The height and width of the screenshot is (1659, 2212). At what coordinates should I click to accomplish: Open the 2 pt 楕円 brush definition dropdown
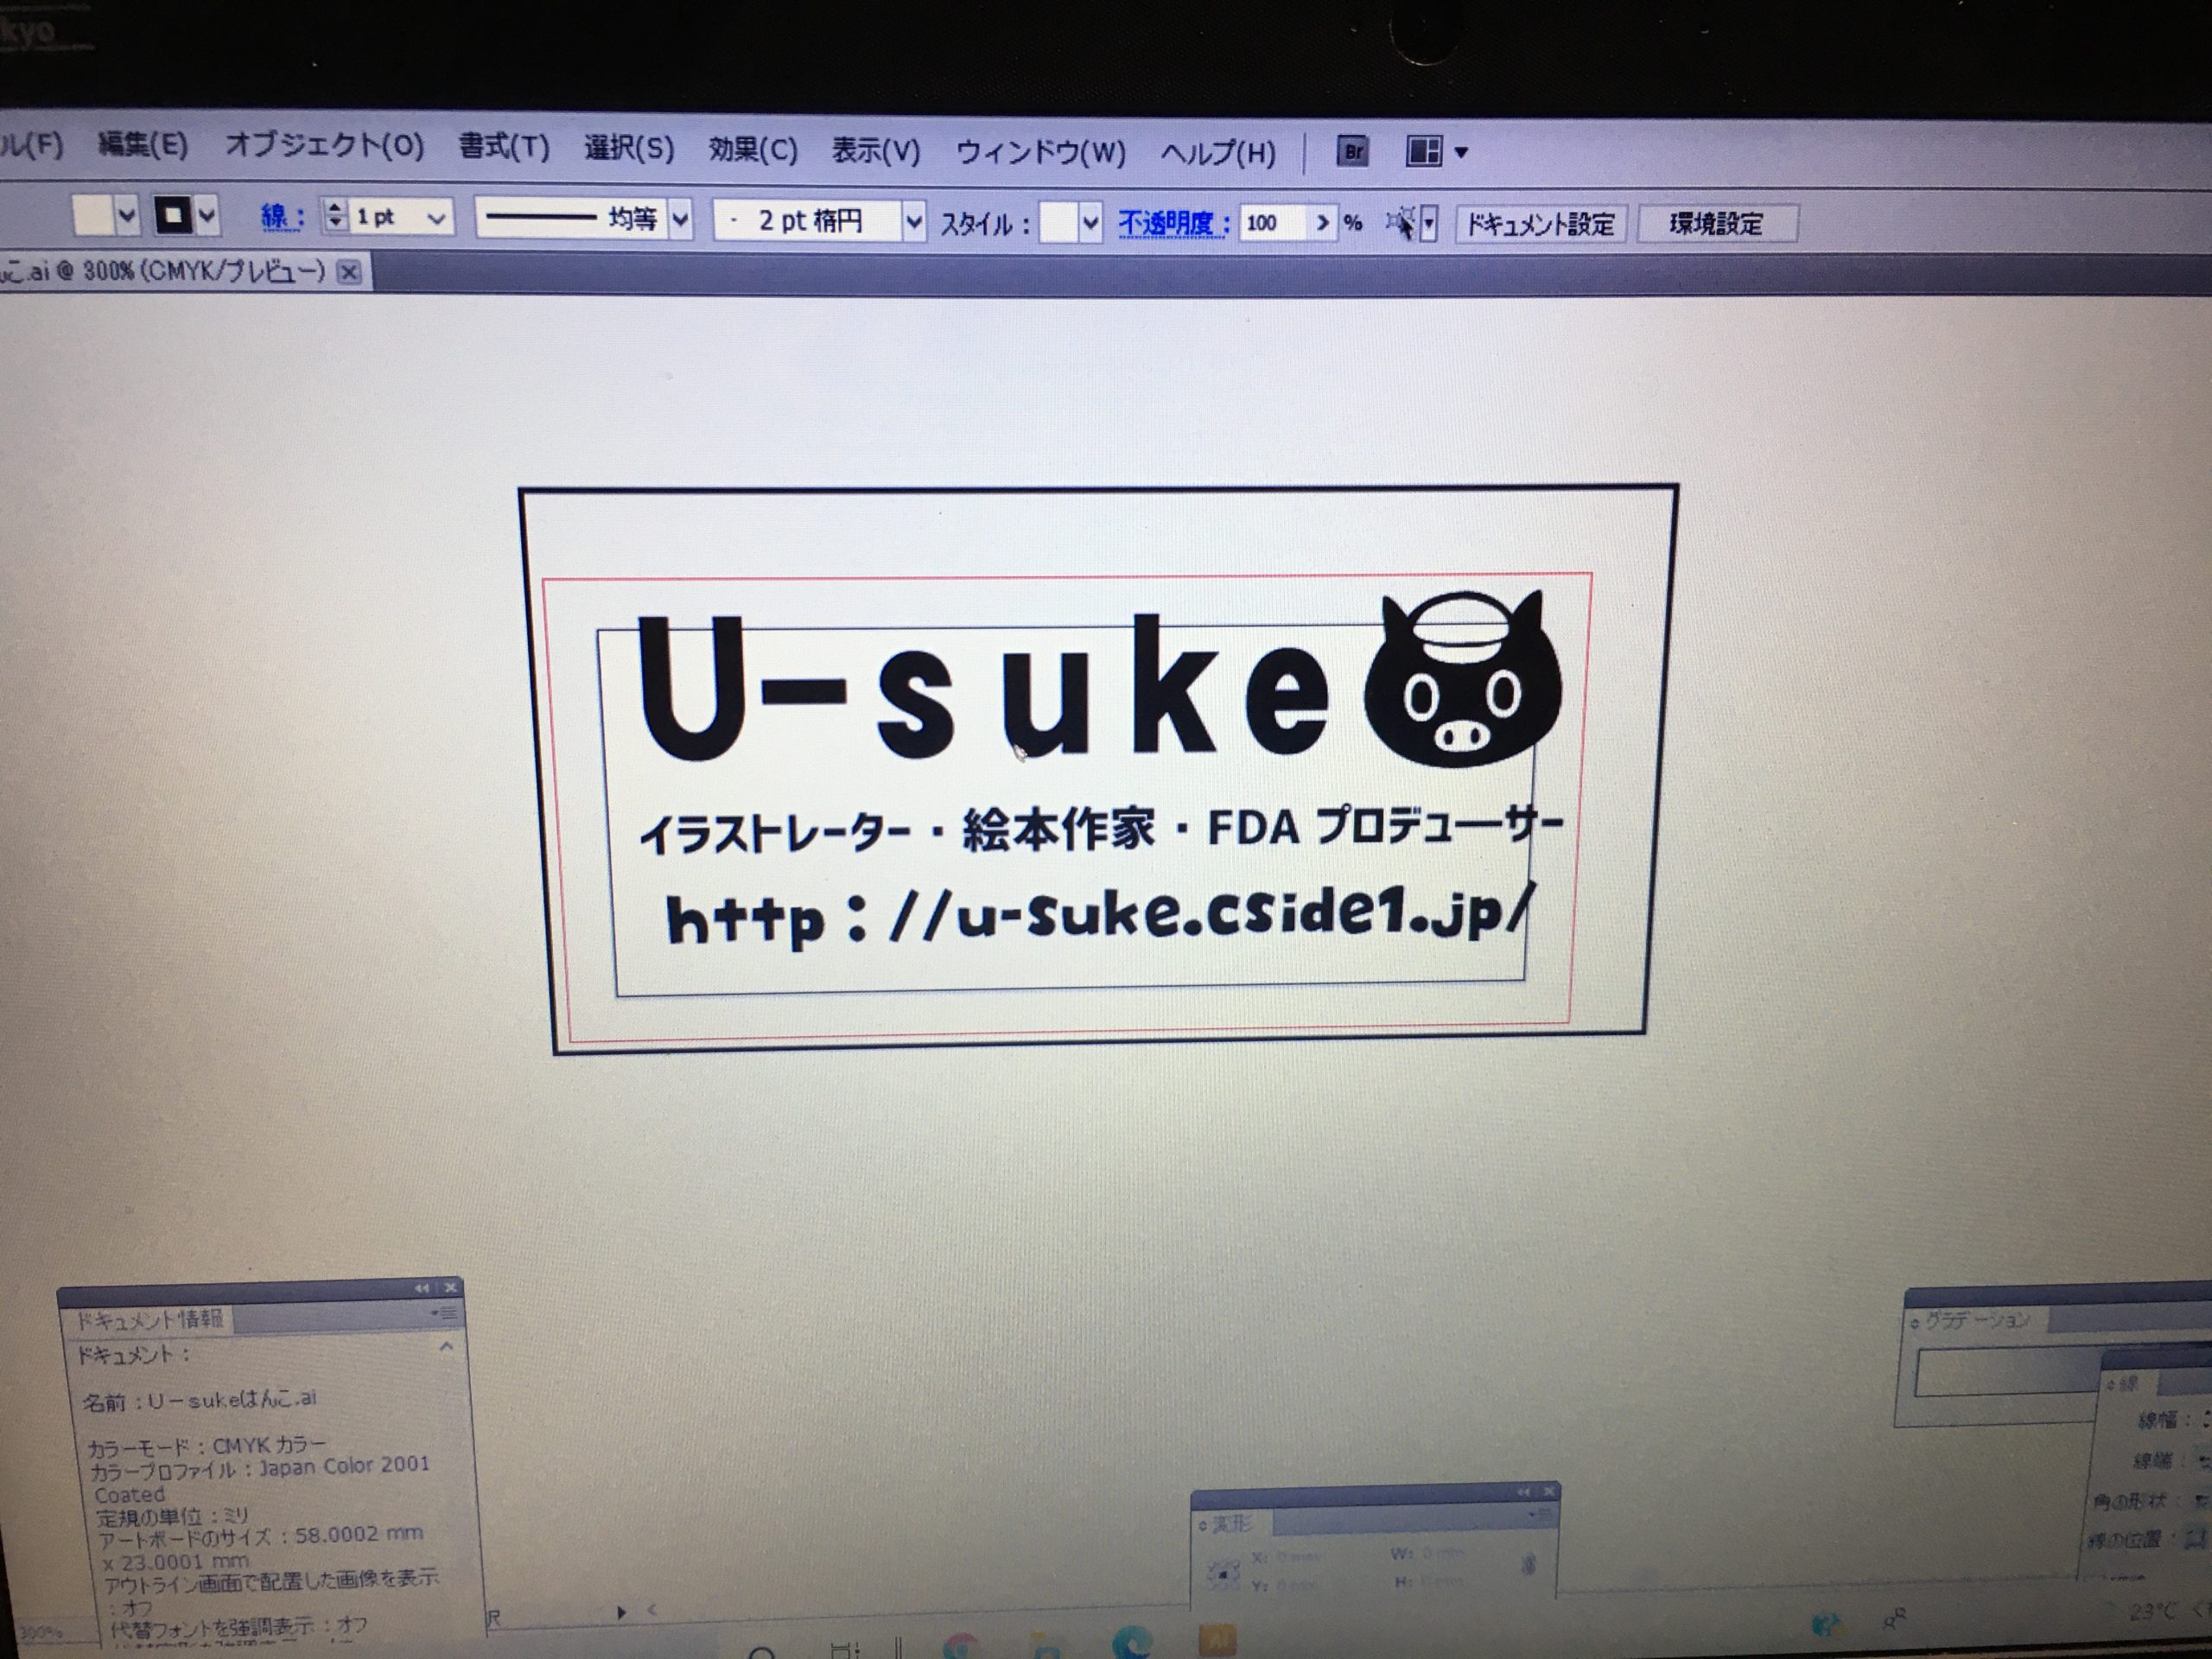point(914,221)
